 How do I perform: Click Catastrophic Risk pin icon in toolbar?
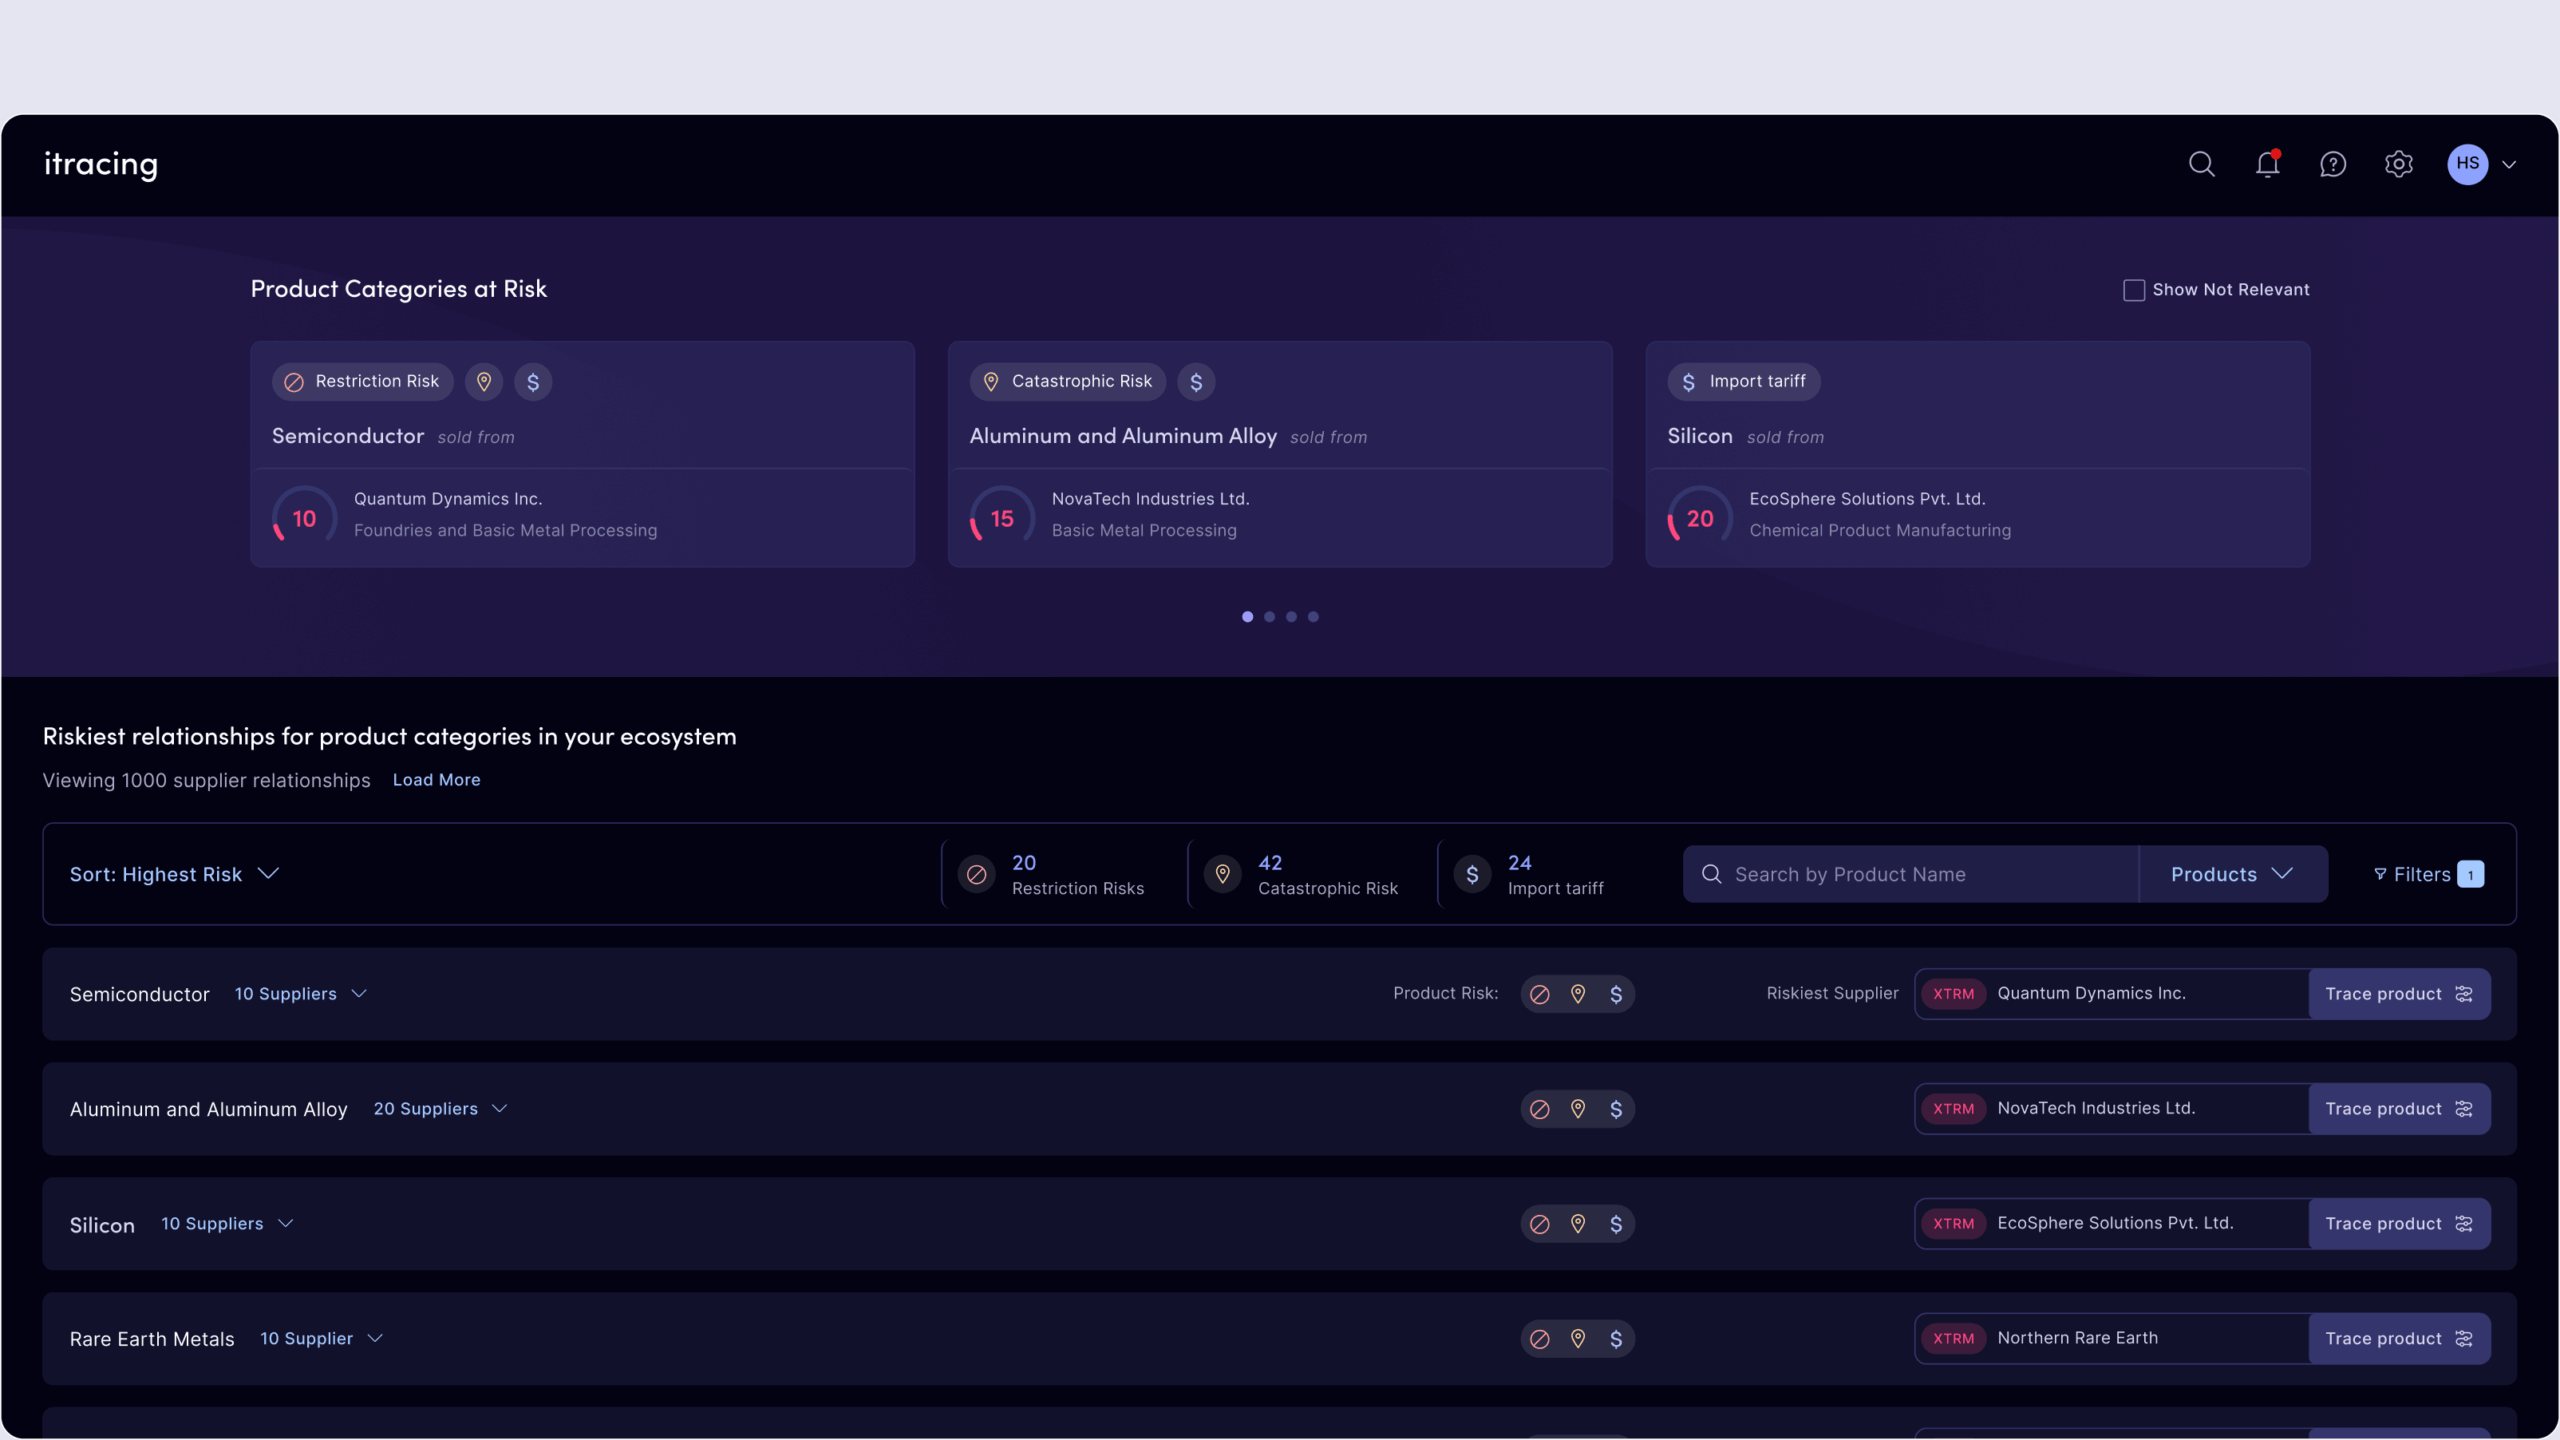click(1222, 874)
